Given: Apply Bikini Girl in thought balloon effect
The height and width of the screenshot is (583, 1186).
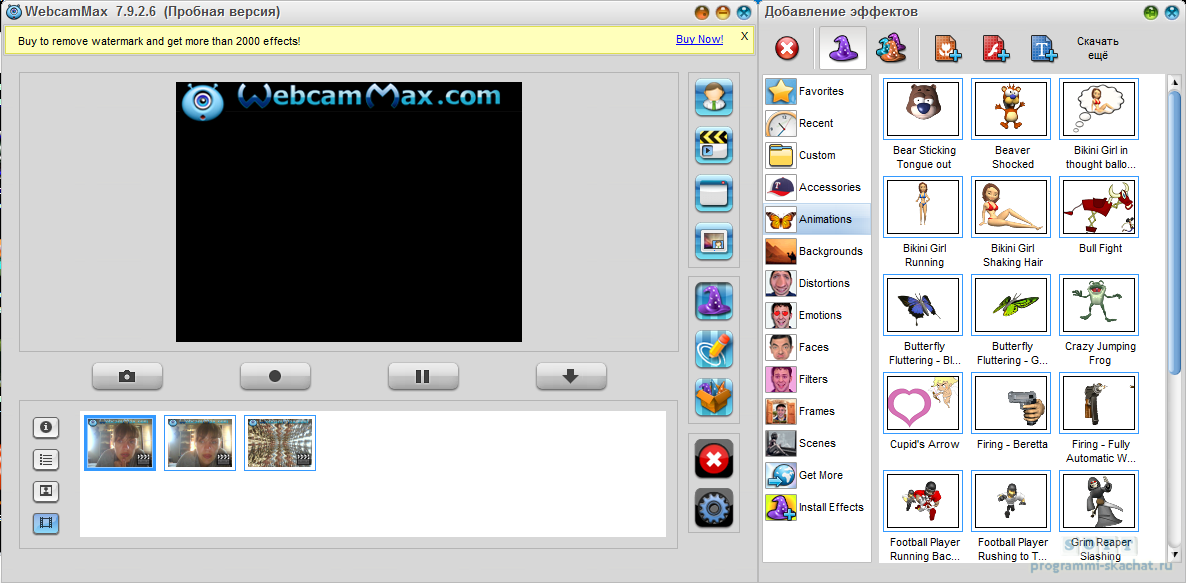Looking at the screenshot, I should tap(1099, 110).
